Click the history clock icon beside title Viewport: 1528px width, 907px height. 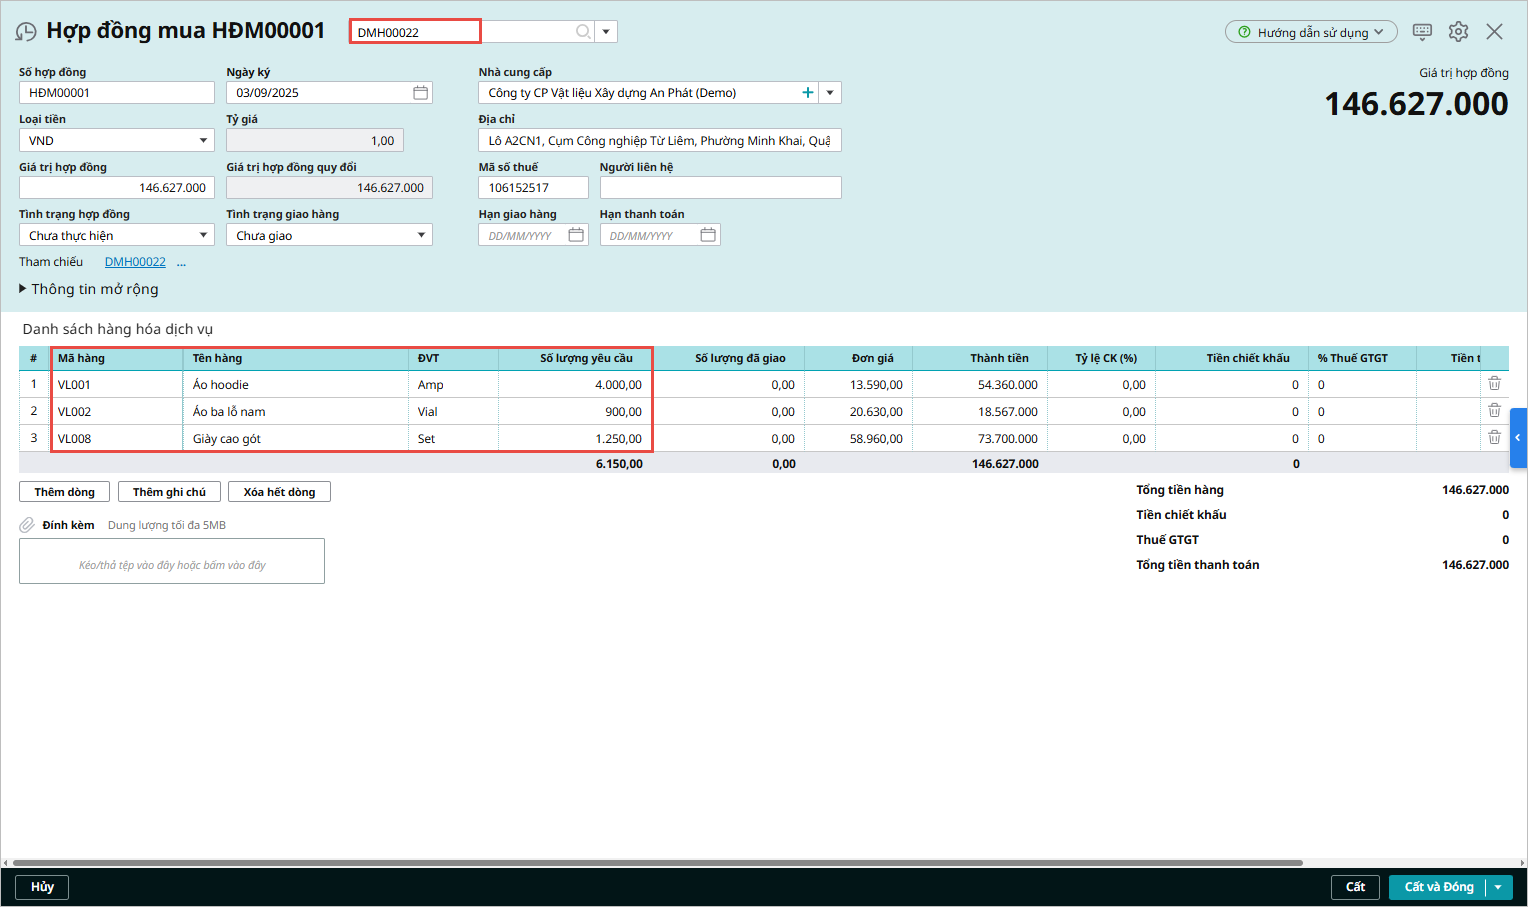point(26,32)
